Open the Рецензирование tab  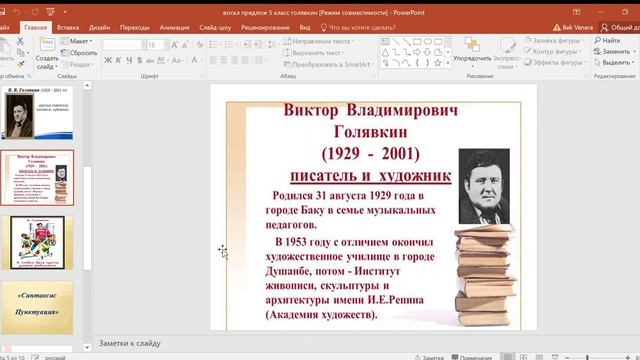tap(265, 27)
